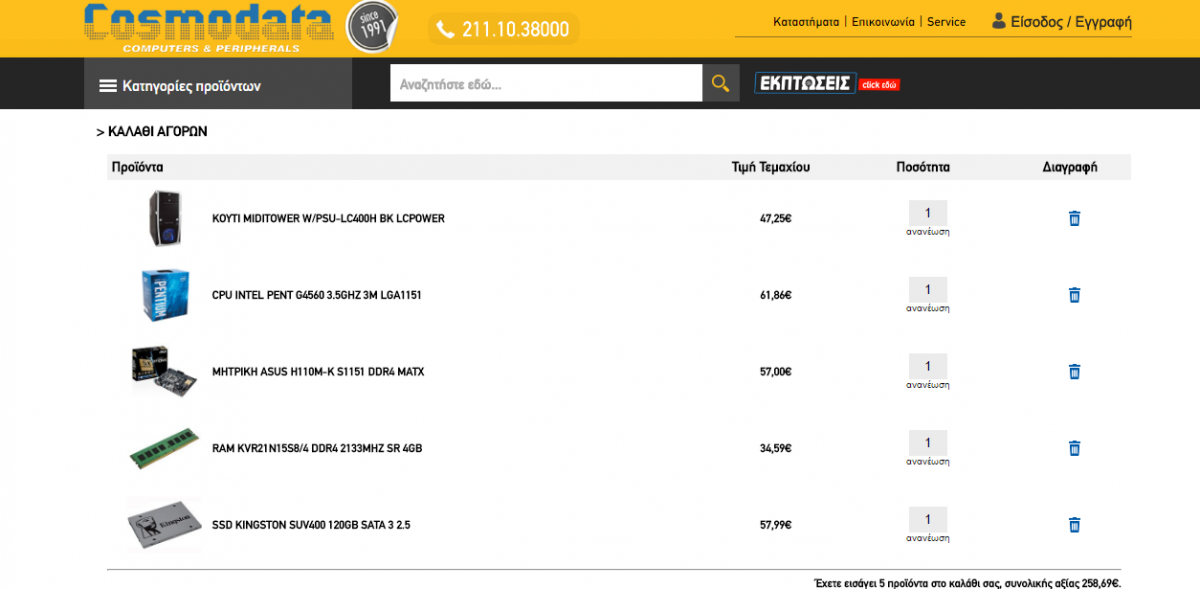Open the RAM module thumbnail
The image size is (1200, 589).
[x=165, y=448]
